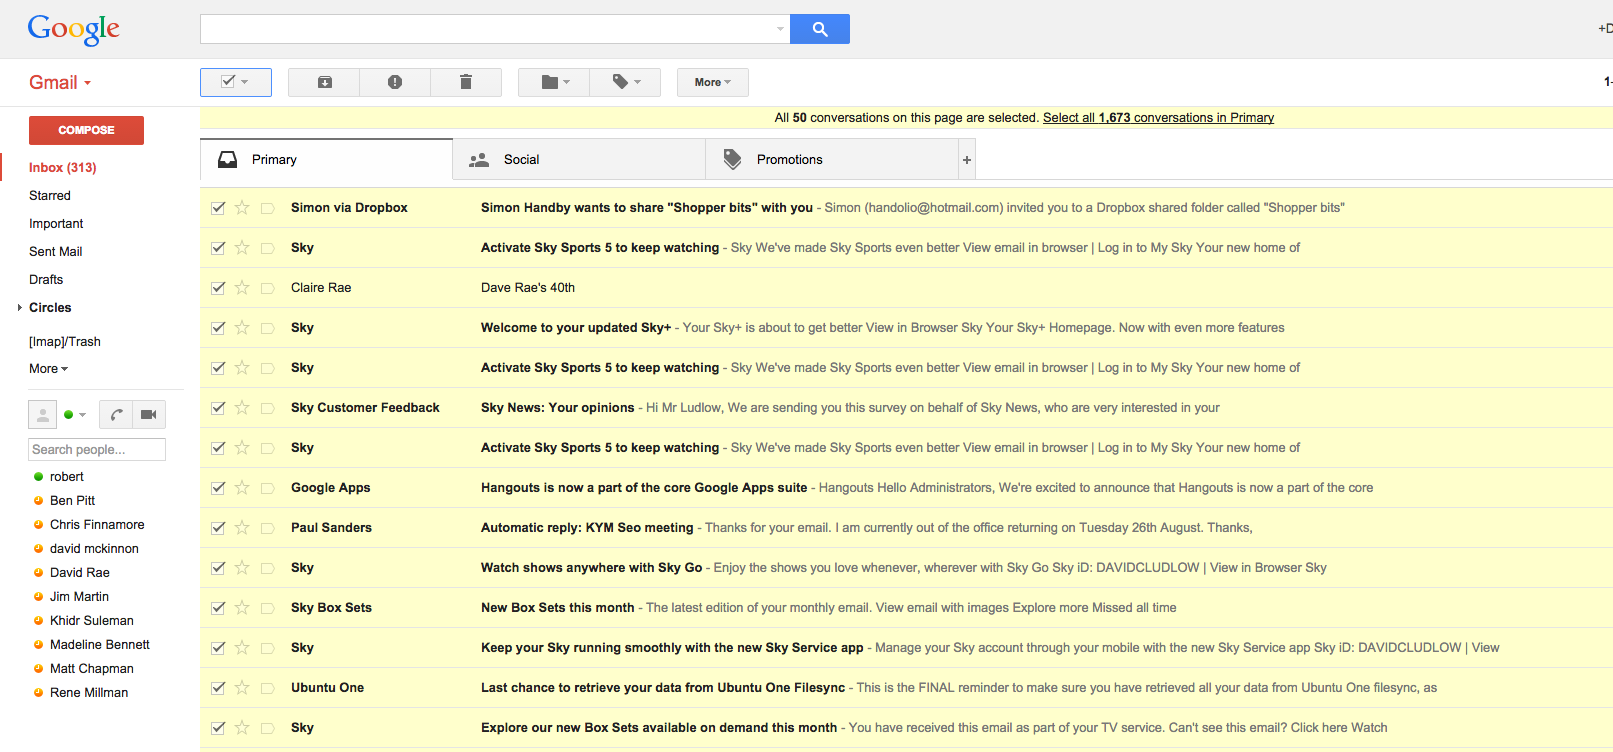Star the Sky Box Sets email
Image resolution: width=1613 pixels, height=752 pixels.
coord(242,608)
